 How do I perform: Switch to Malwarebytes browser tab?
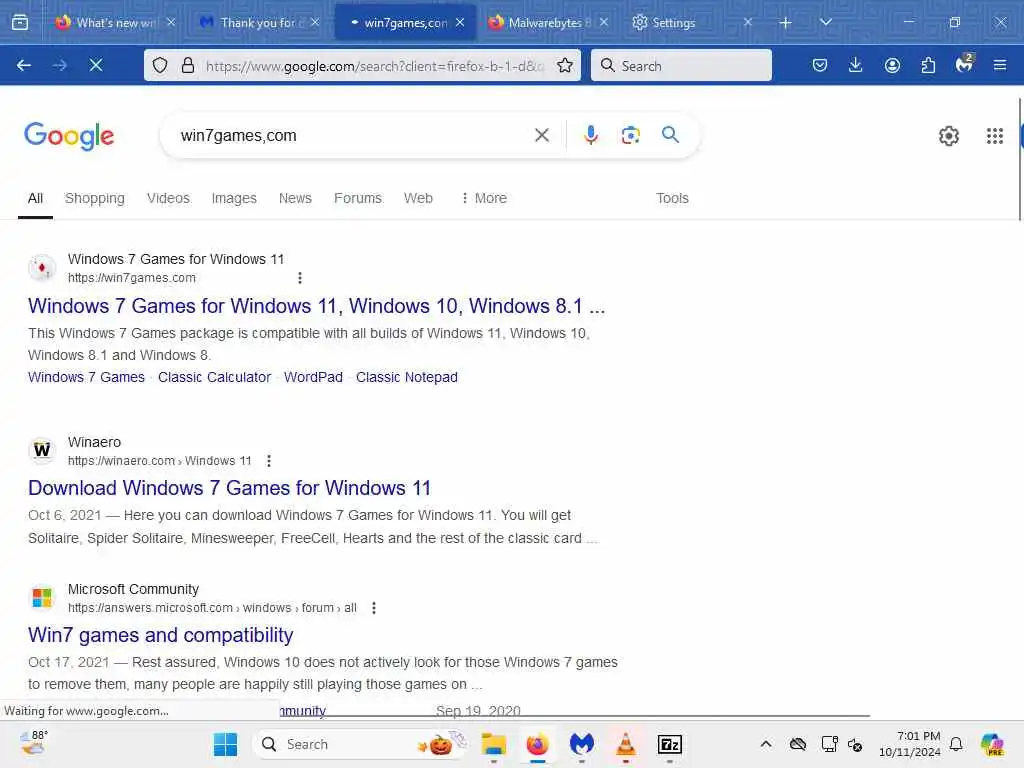[547, 22]
